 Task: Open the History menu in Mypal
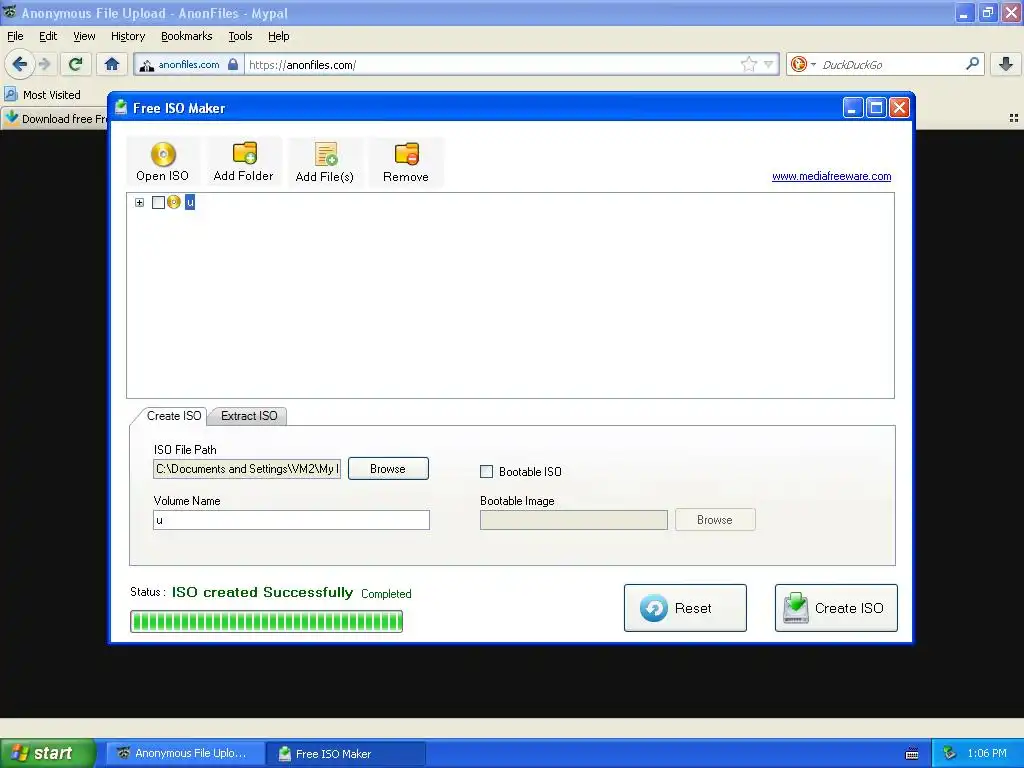tap(127, 36)
